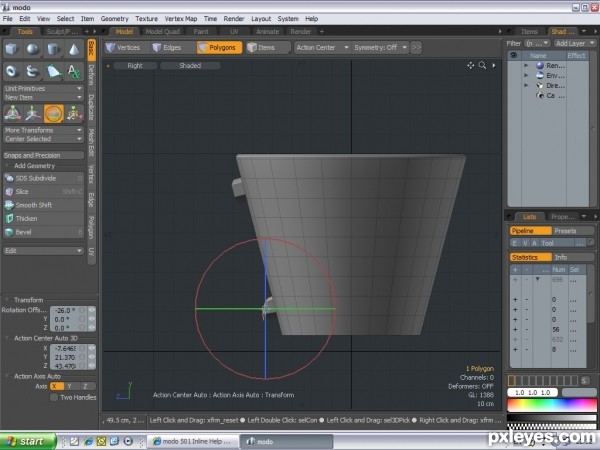Click the viewport pan icon
This screenshot has height=450, width=600.
click(x=471, y=65)
